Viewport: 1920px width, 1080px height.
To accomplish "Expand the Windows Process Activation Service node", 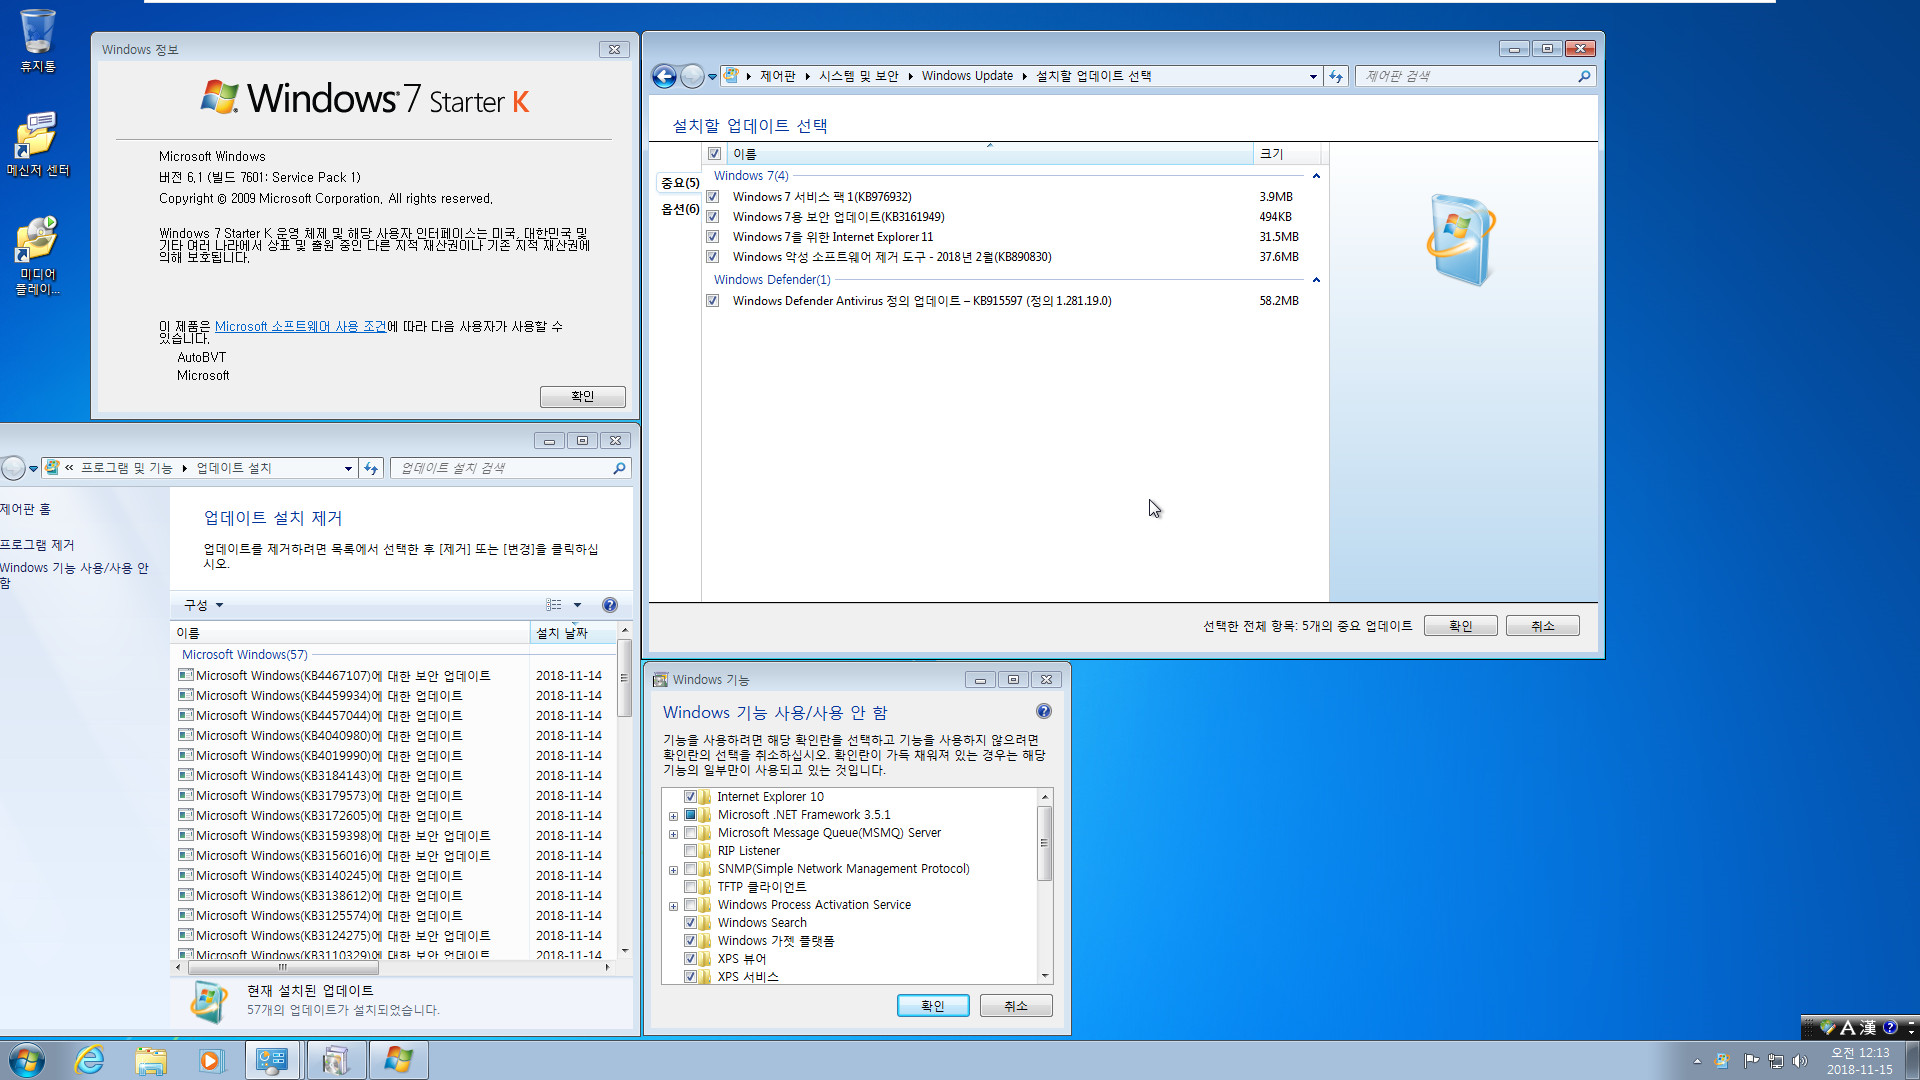I will pyautogui.click(x=673, y=906).
